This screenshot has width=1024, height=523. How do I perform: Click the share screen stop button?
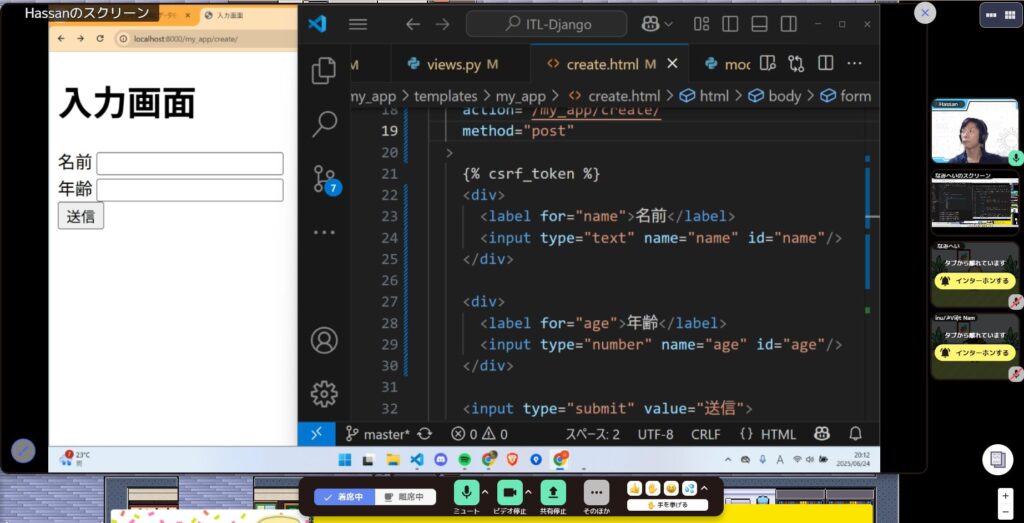point(554,492)
